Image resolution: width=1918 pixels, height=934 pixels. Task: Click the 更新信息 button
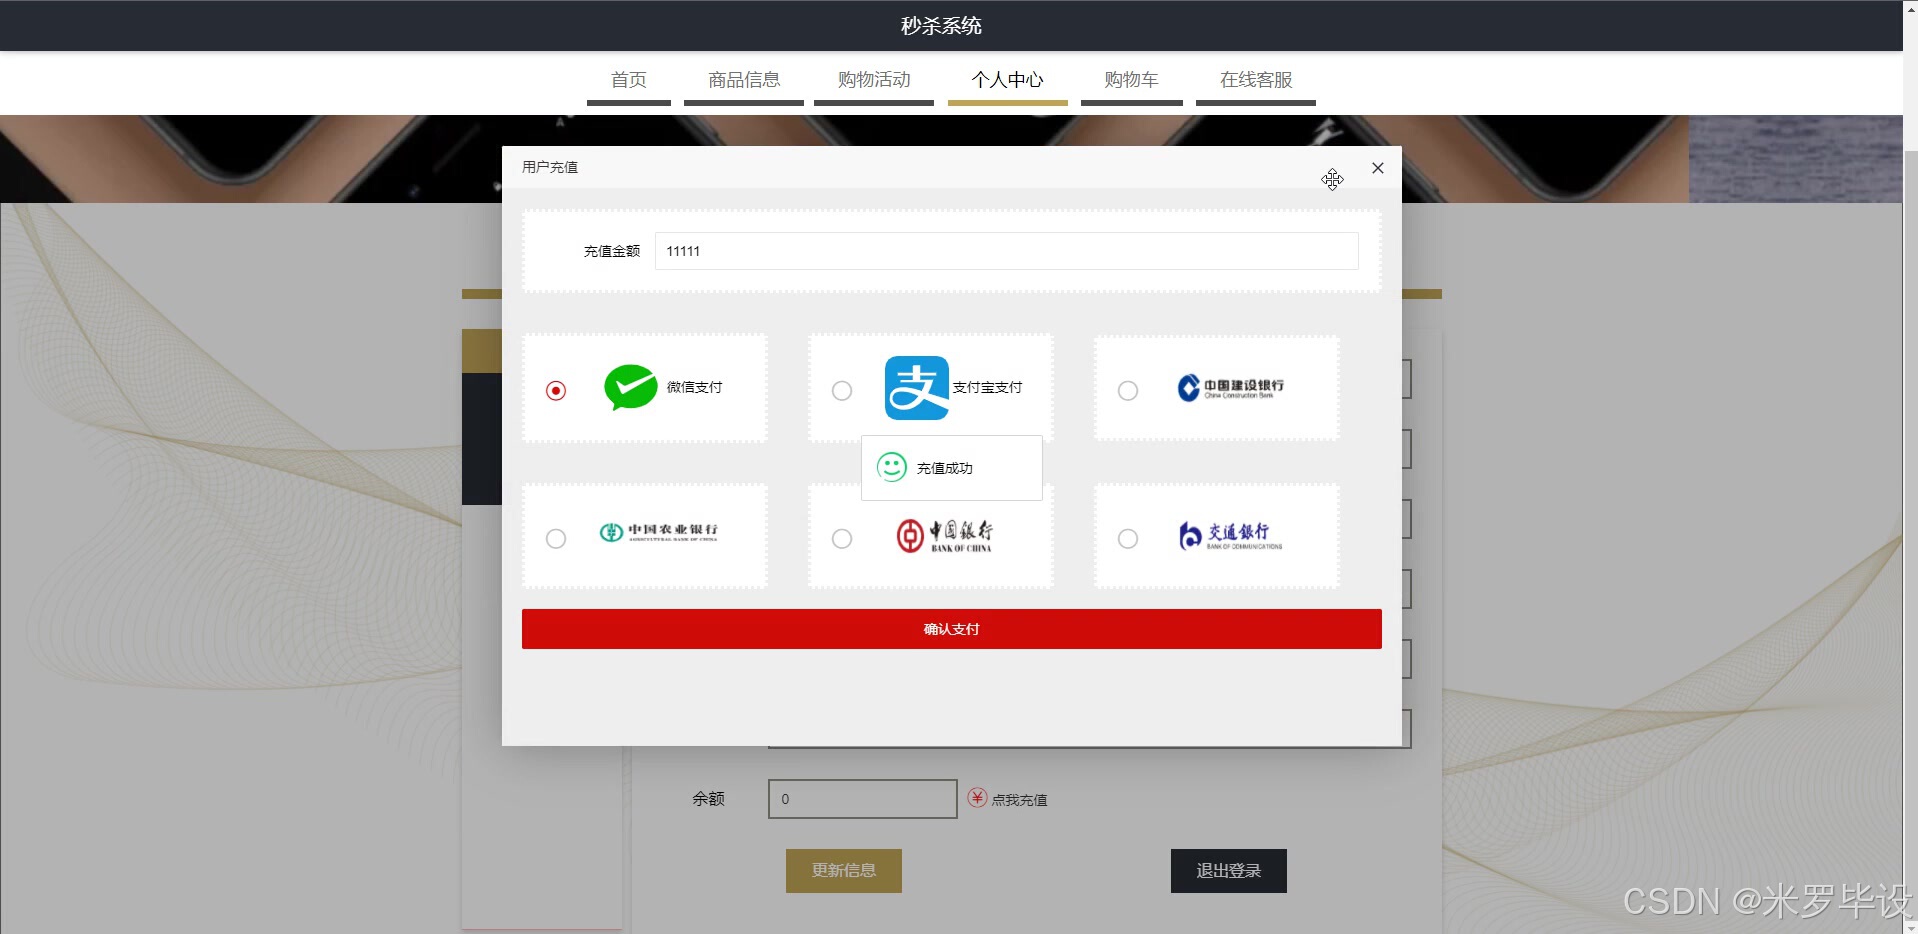point(844,871)
